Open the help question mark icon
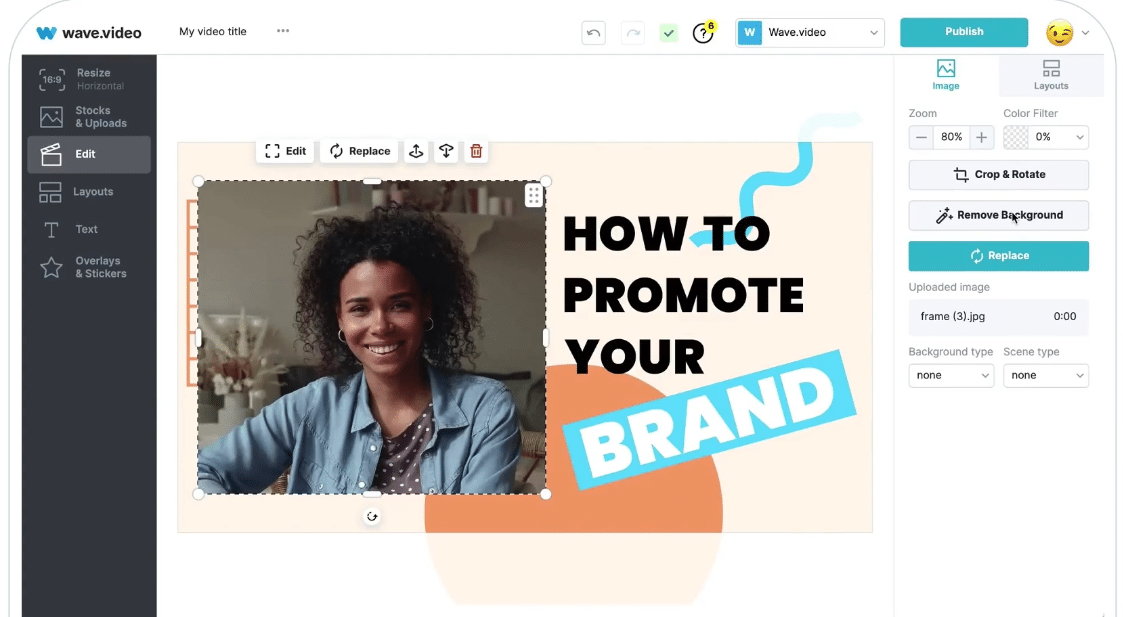Viewport: 1123px width, 617px height. 703,32
